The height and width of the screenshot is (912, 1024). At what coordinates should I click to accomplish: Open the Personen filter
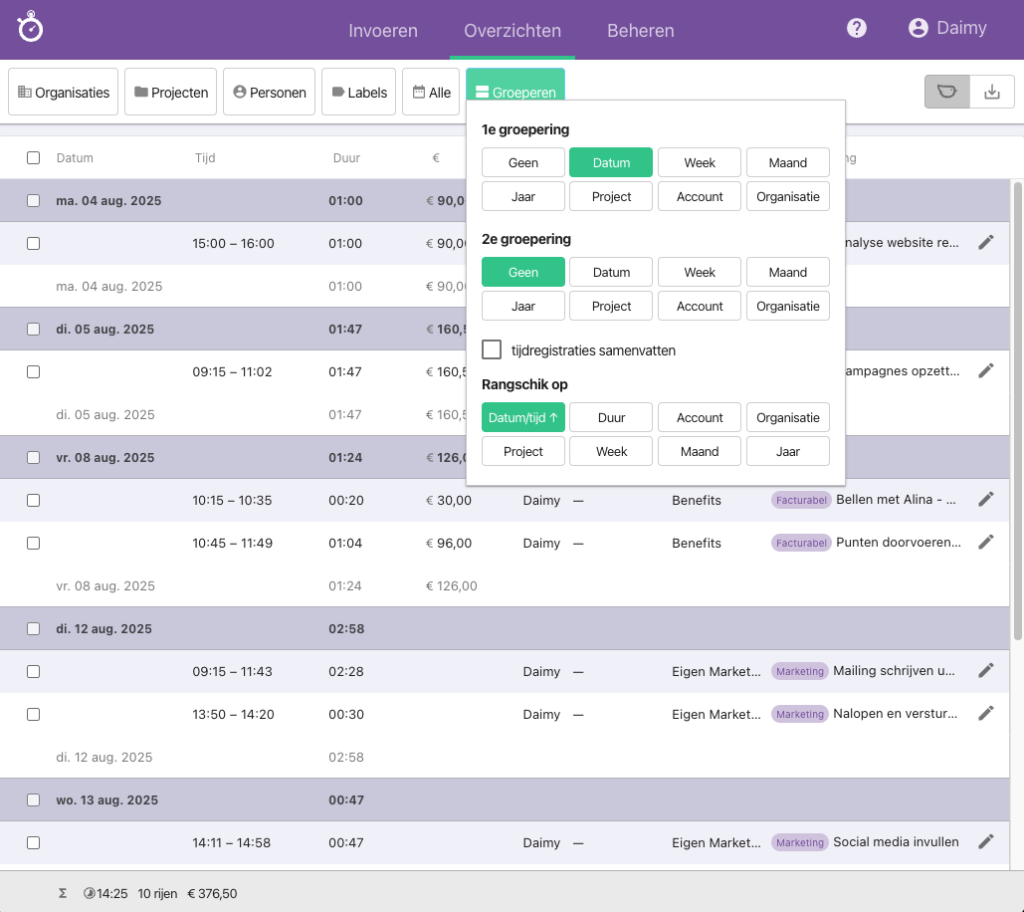pyautogui.click(x=268, y=91)
